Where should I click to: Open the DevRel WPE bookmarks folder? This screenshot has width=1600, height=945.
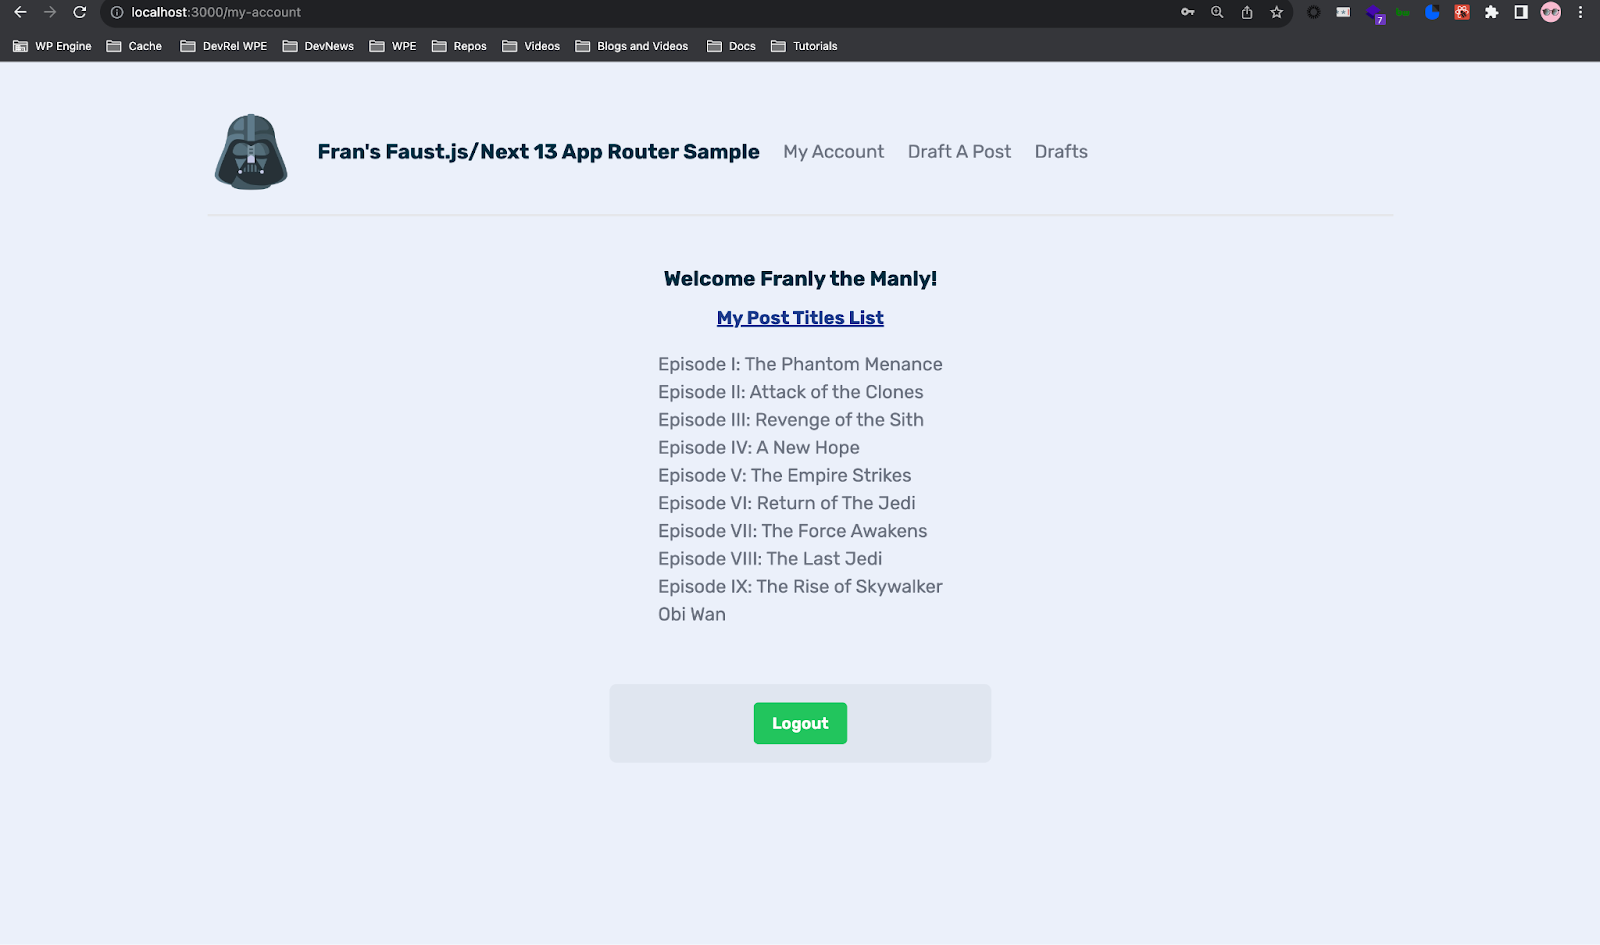tap(224, 46)
